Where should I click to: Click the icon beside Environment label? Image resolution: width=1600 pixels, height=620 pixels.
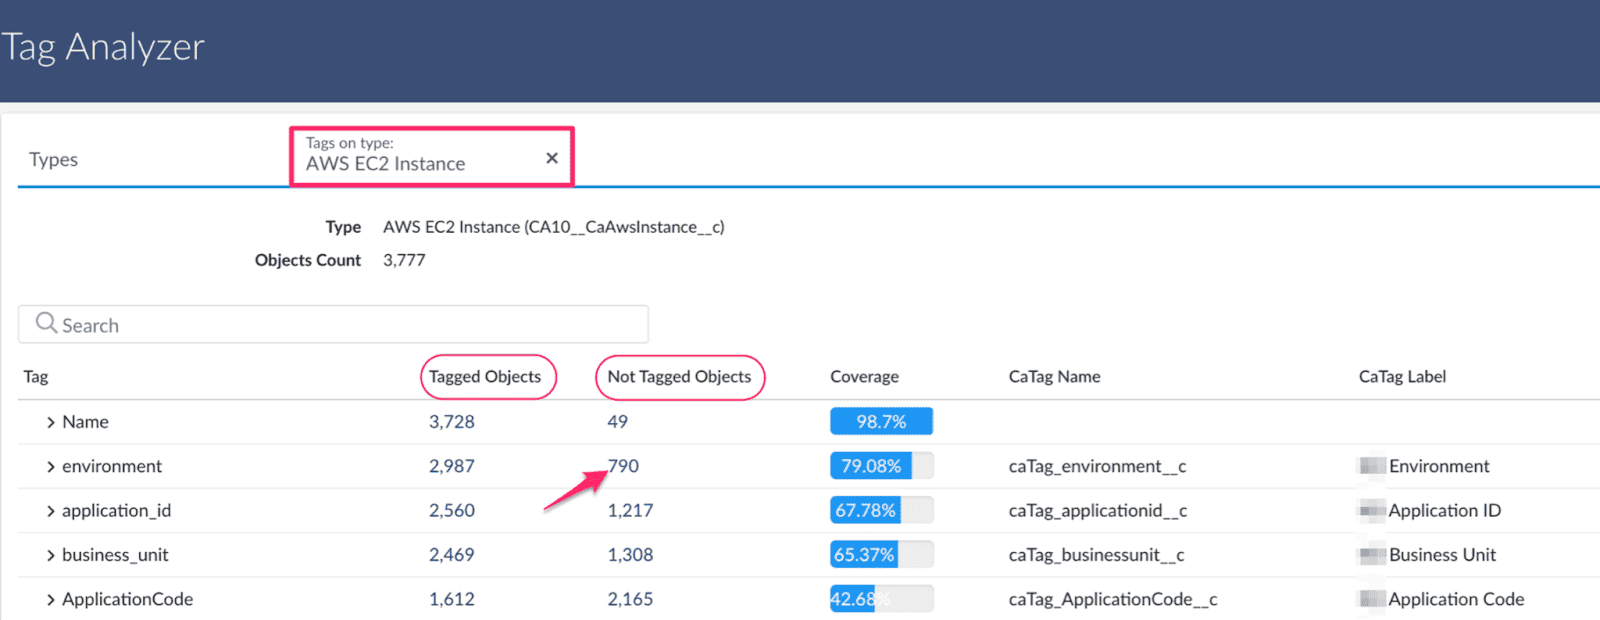click(x=1372, y=466)
